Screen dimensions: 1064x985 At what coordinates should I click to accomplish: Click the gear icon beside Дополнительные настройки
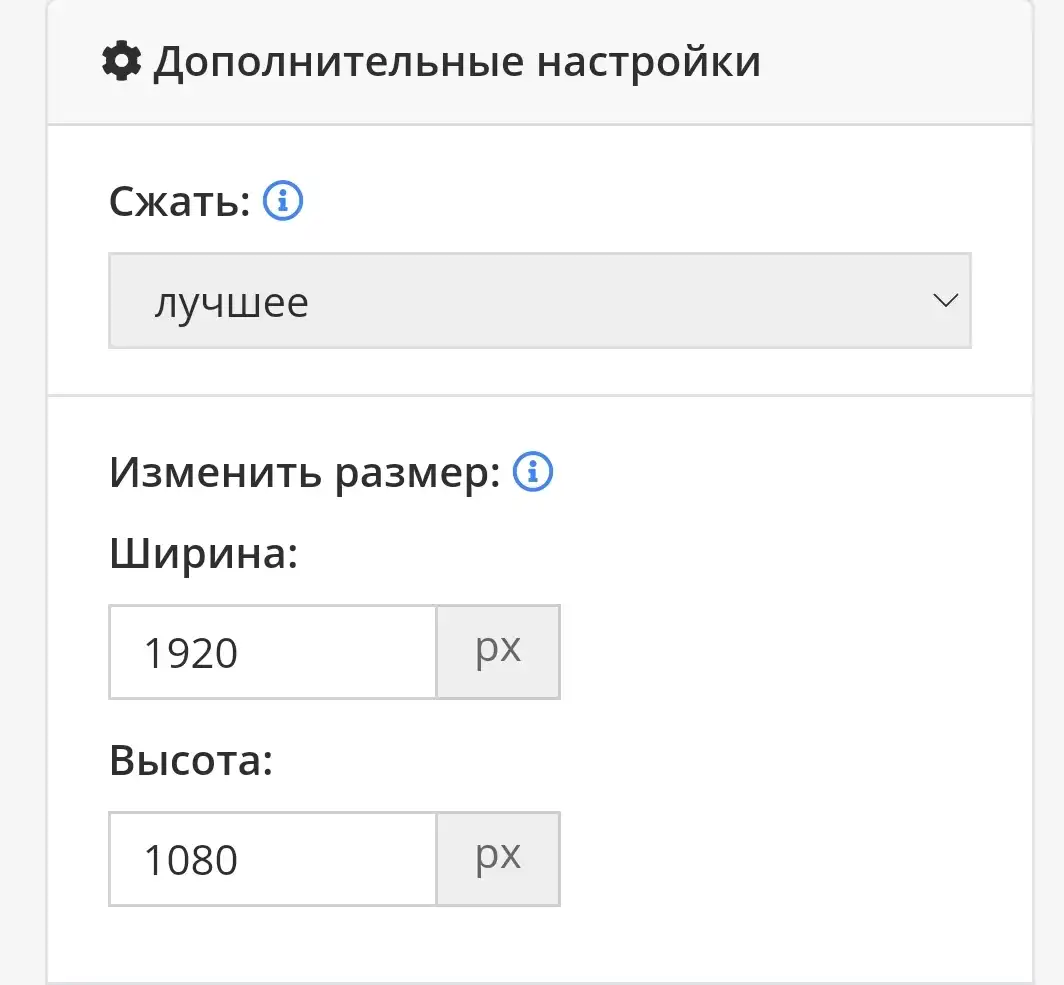[122, 61]
